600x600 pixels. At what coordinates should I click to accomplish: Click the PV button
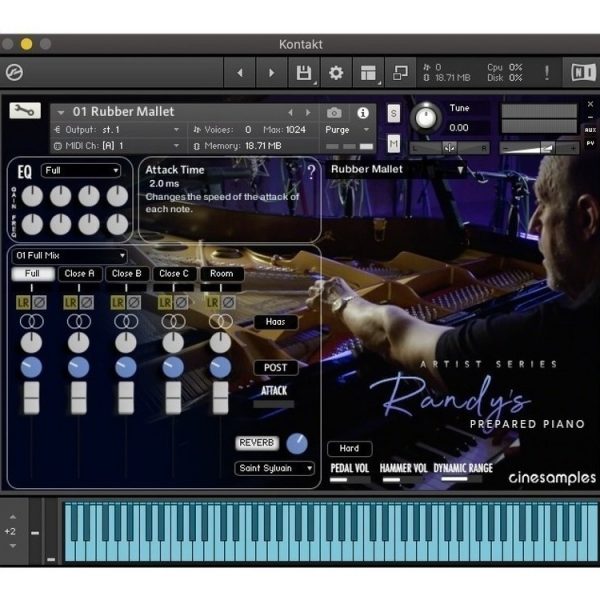pyautogui.click(x=590, y=143)
